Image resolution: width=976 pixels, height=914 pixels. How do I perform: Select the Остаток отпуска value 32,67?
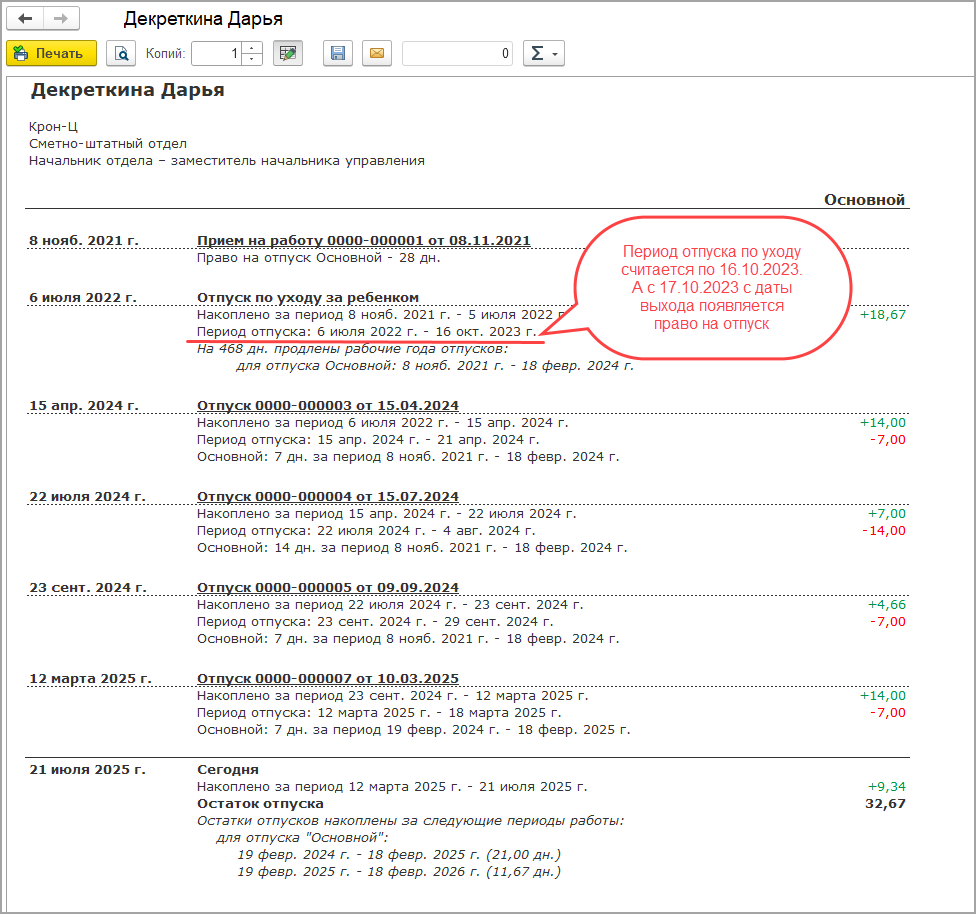pos(885,804)
